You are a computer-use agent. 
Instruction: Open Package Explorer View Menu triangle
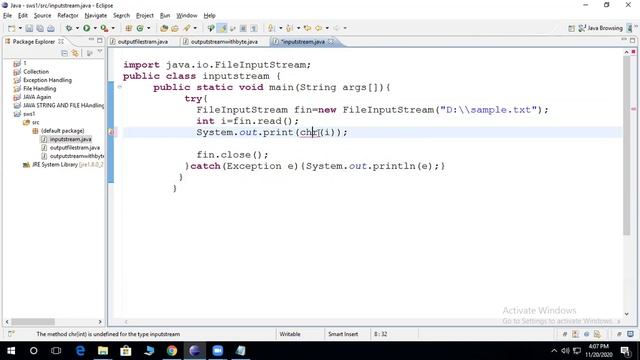100,52
